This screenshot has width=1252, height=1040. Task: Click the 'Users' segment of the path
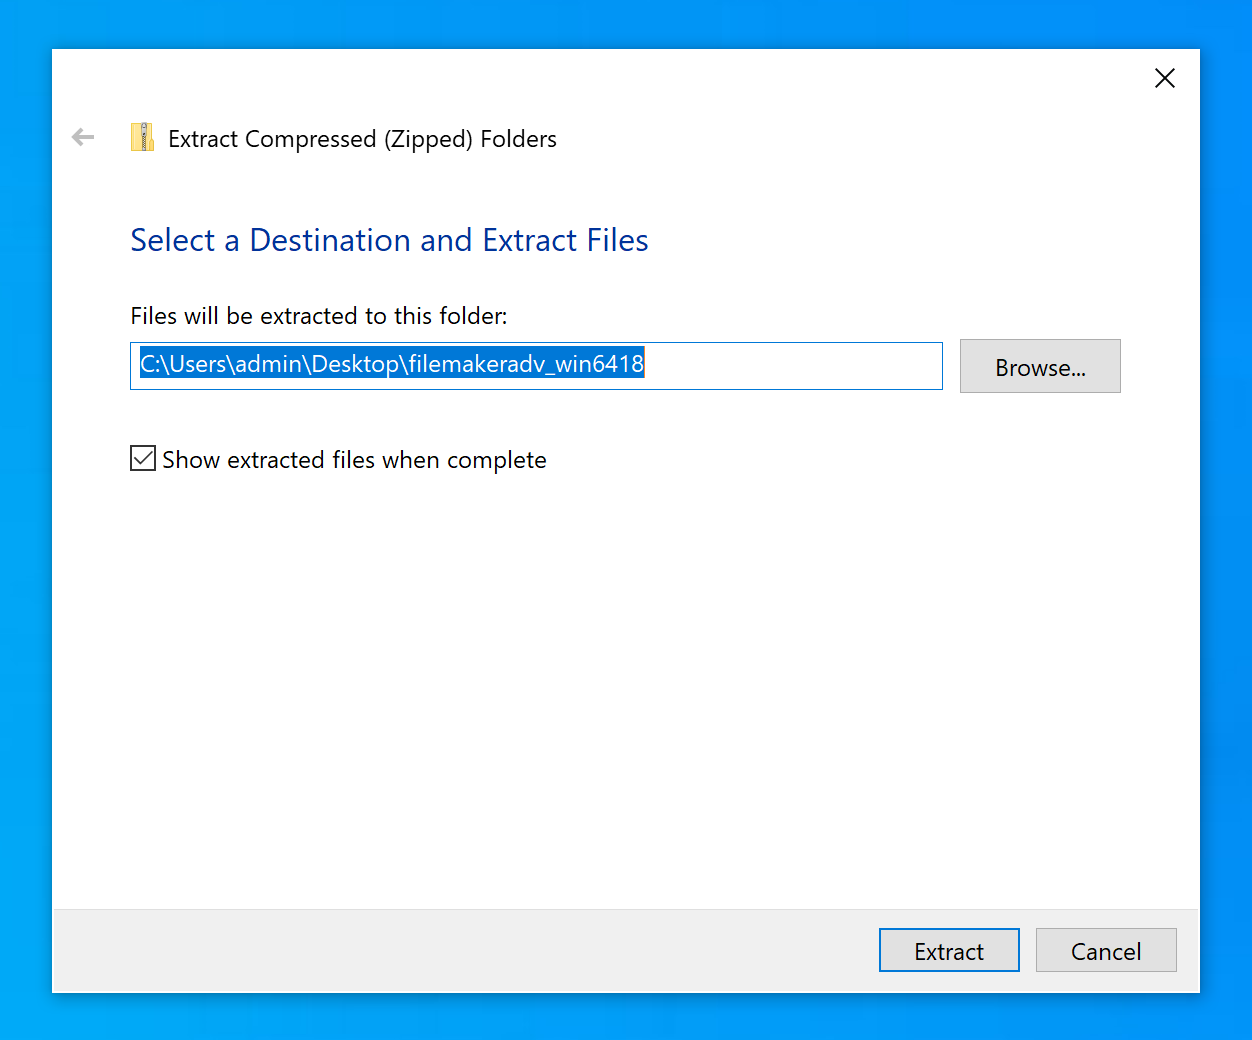198,364
